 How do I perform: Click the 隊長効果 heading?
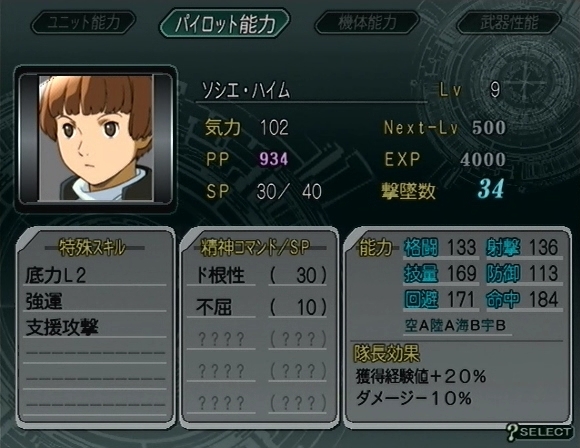click(387, 354)
